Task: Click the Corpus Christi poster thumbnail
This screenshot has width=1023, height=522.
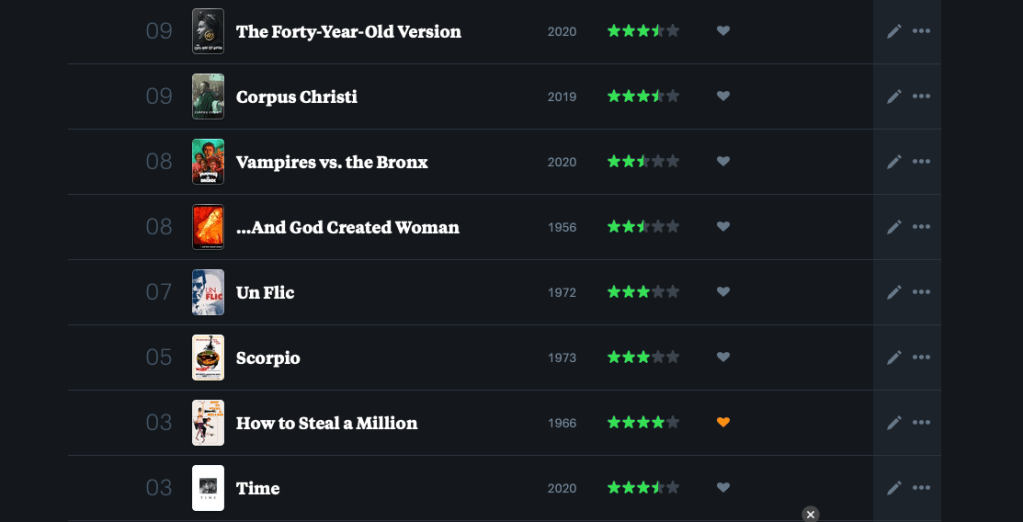Action: [x=208, y=96]
